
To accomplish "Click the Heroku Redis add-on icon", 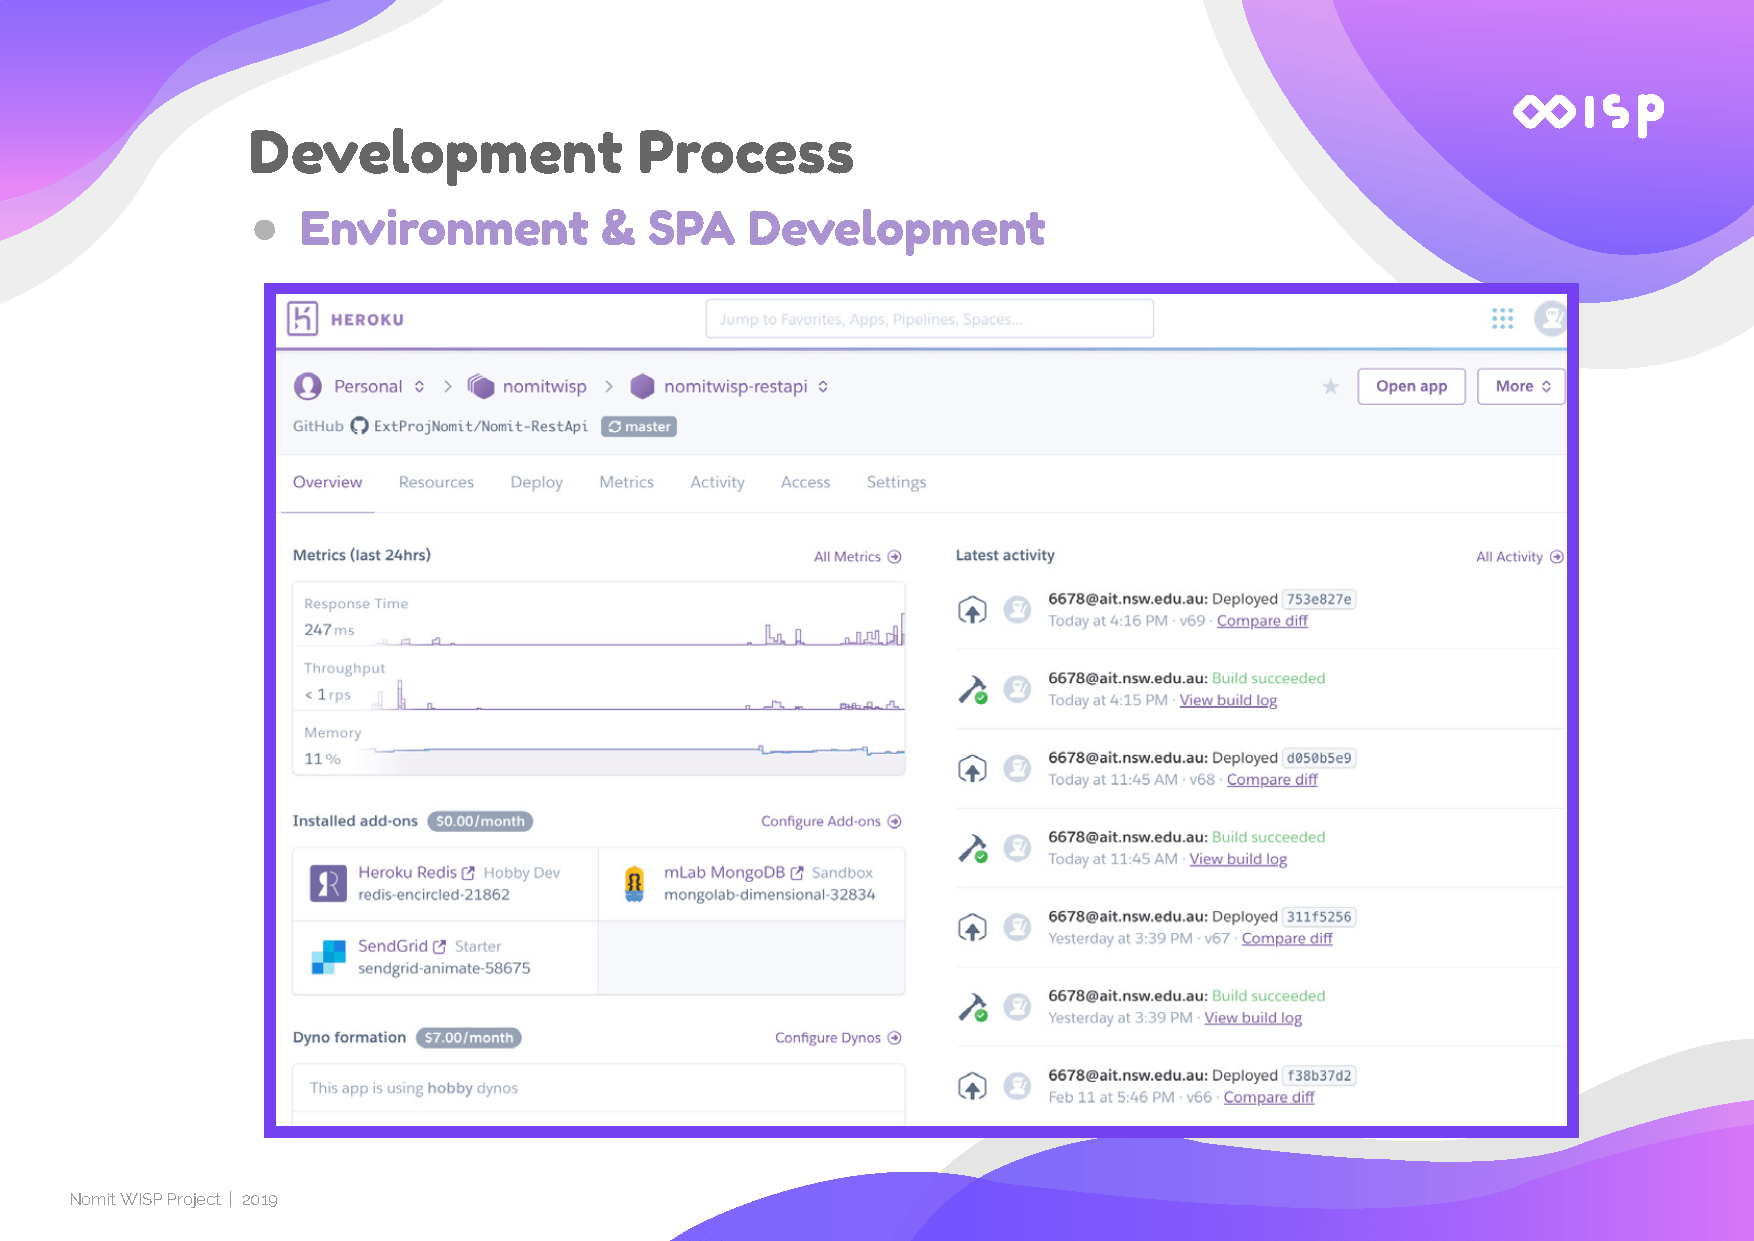I will [328, 884].
